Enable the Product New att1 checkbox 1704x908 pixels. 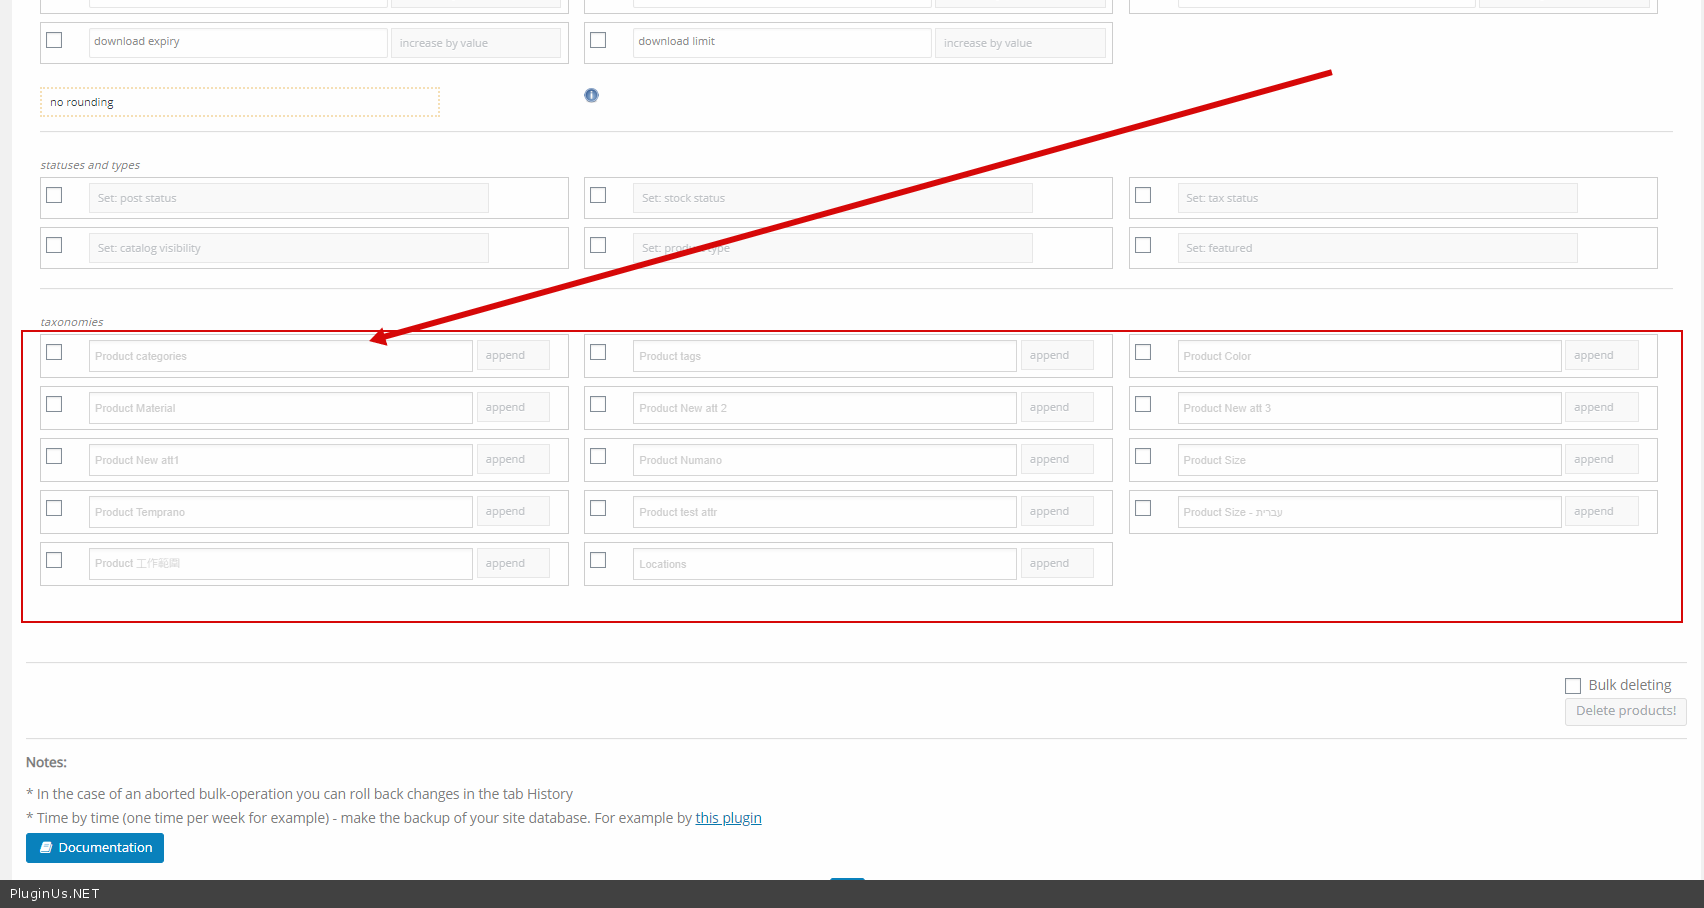[54, 456]
